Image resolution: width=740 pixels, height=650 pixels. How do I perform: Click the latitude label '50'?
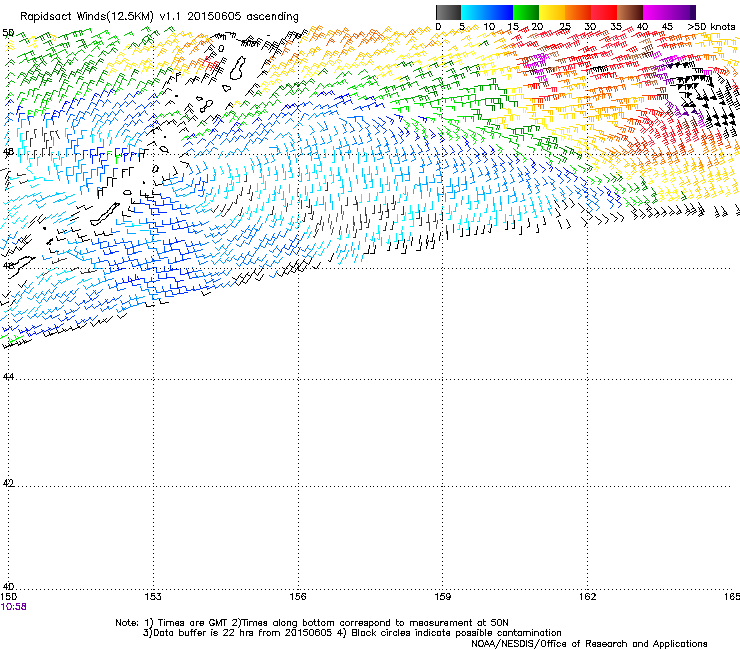click(x=8, y=33)
